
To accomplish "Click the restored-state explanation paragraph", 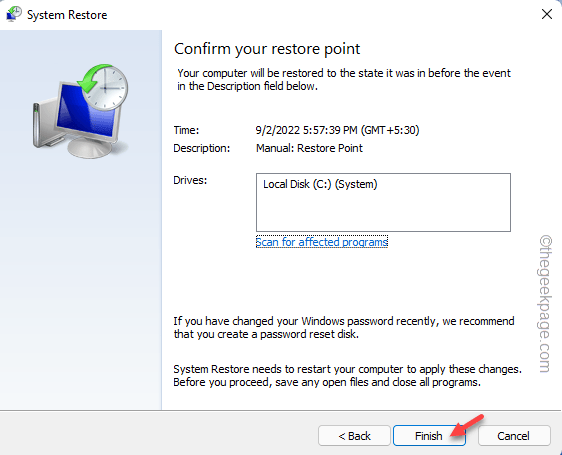I will [x=344, y=79].
